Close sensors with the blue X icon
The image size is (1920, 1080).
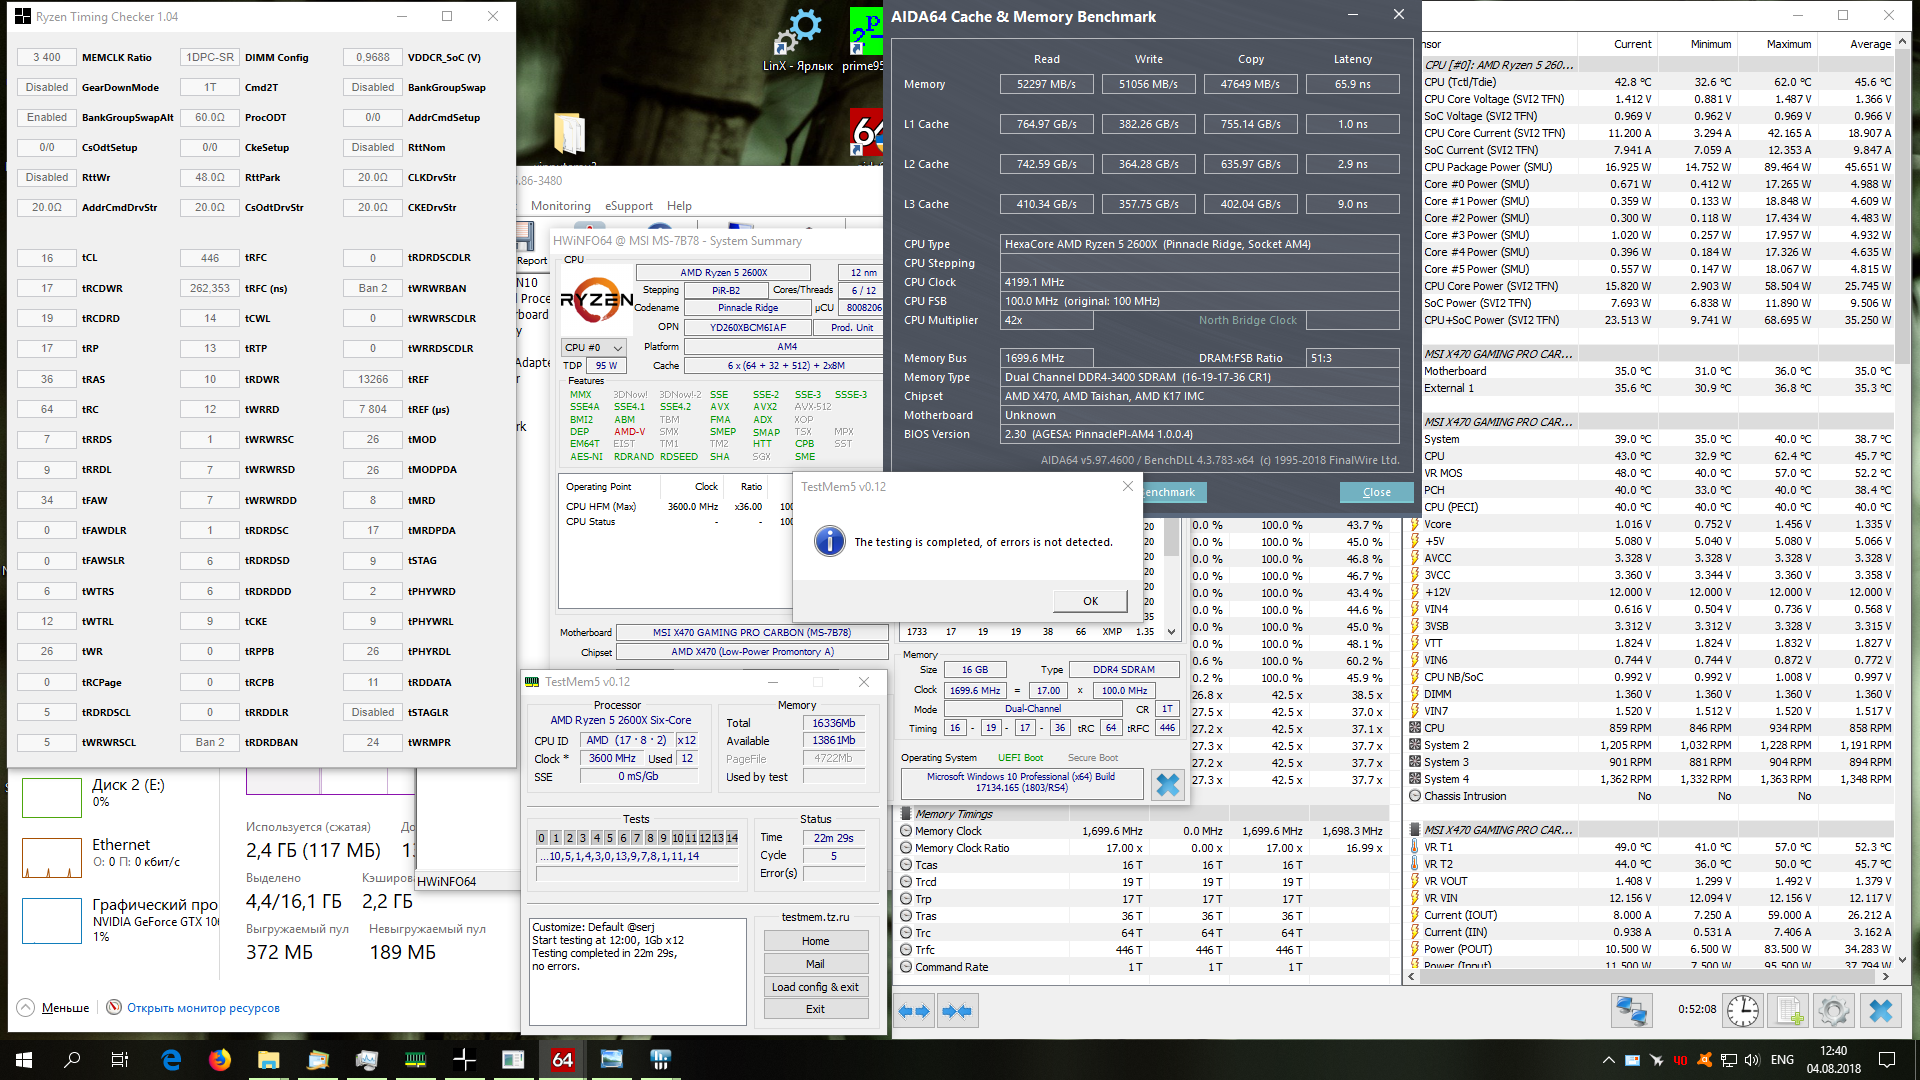[1880, 1011]
